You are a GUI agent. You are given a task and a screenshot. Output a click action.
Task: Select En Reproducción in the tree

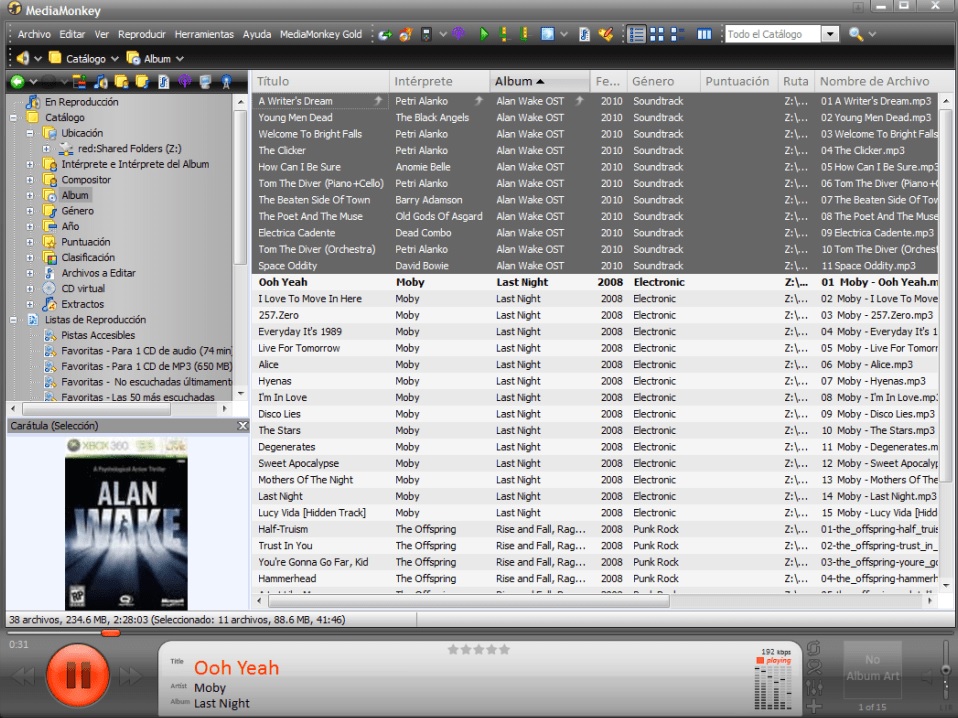coord(81,102)
